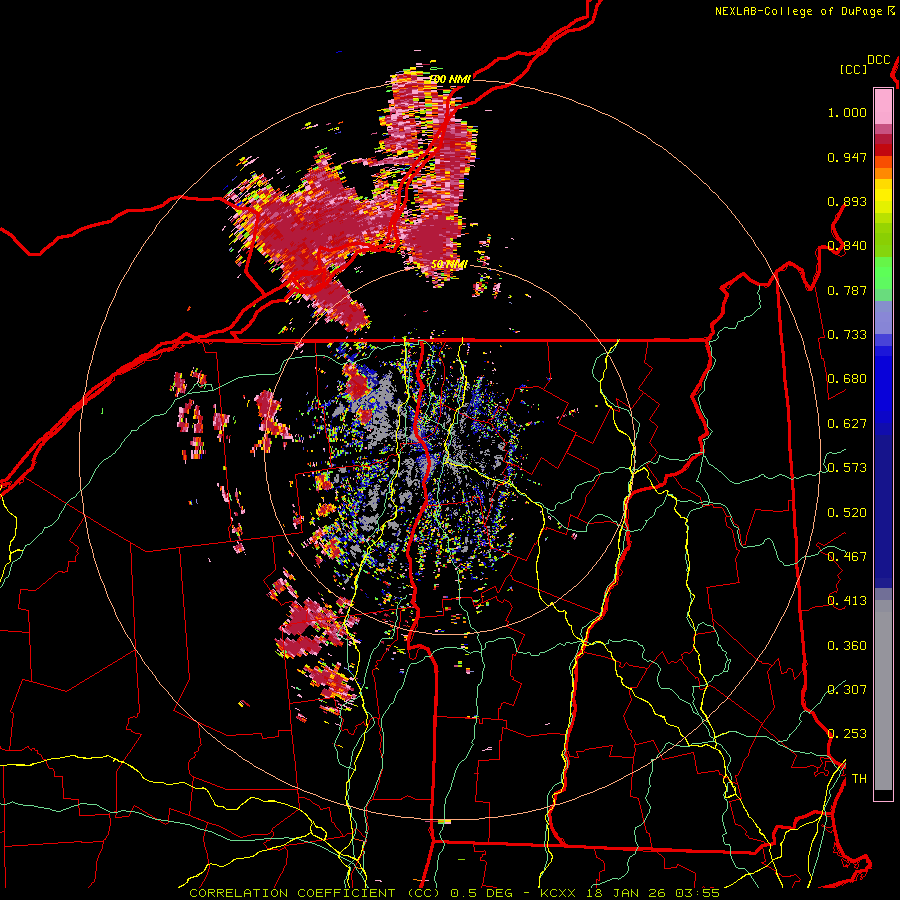Select the 0.893 legend value
The width and height of the screenshot is (900, 900).
(847, 201)
